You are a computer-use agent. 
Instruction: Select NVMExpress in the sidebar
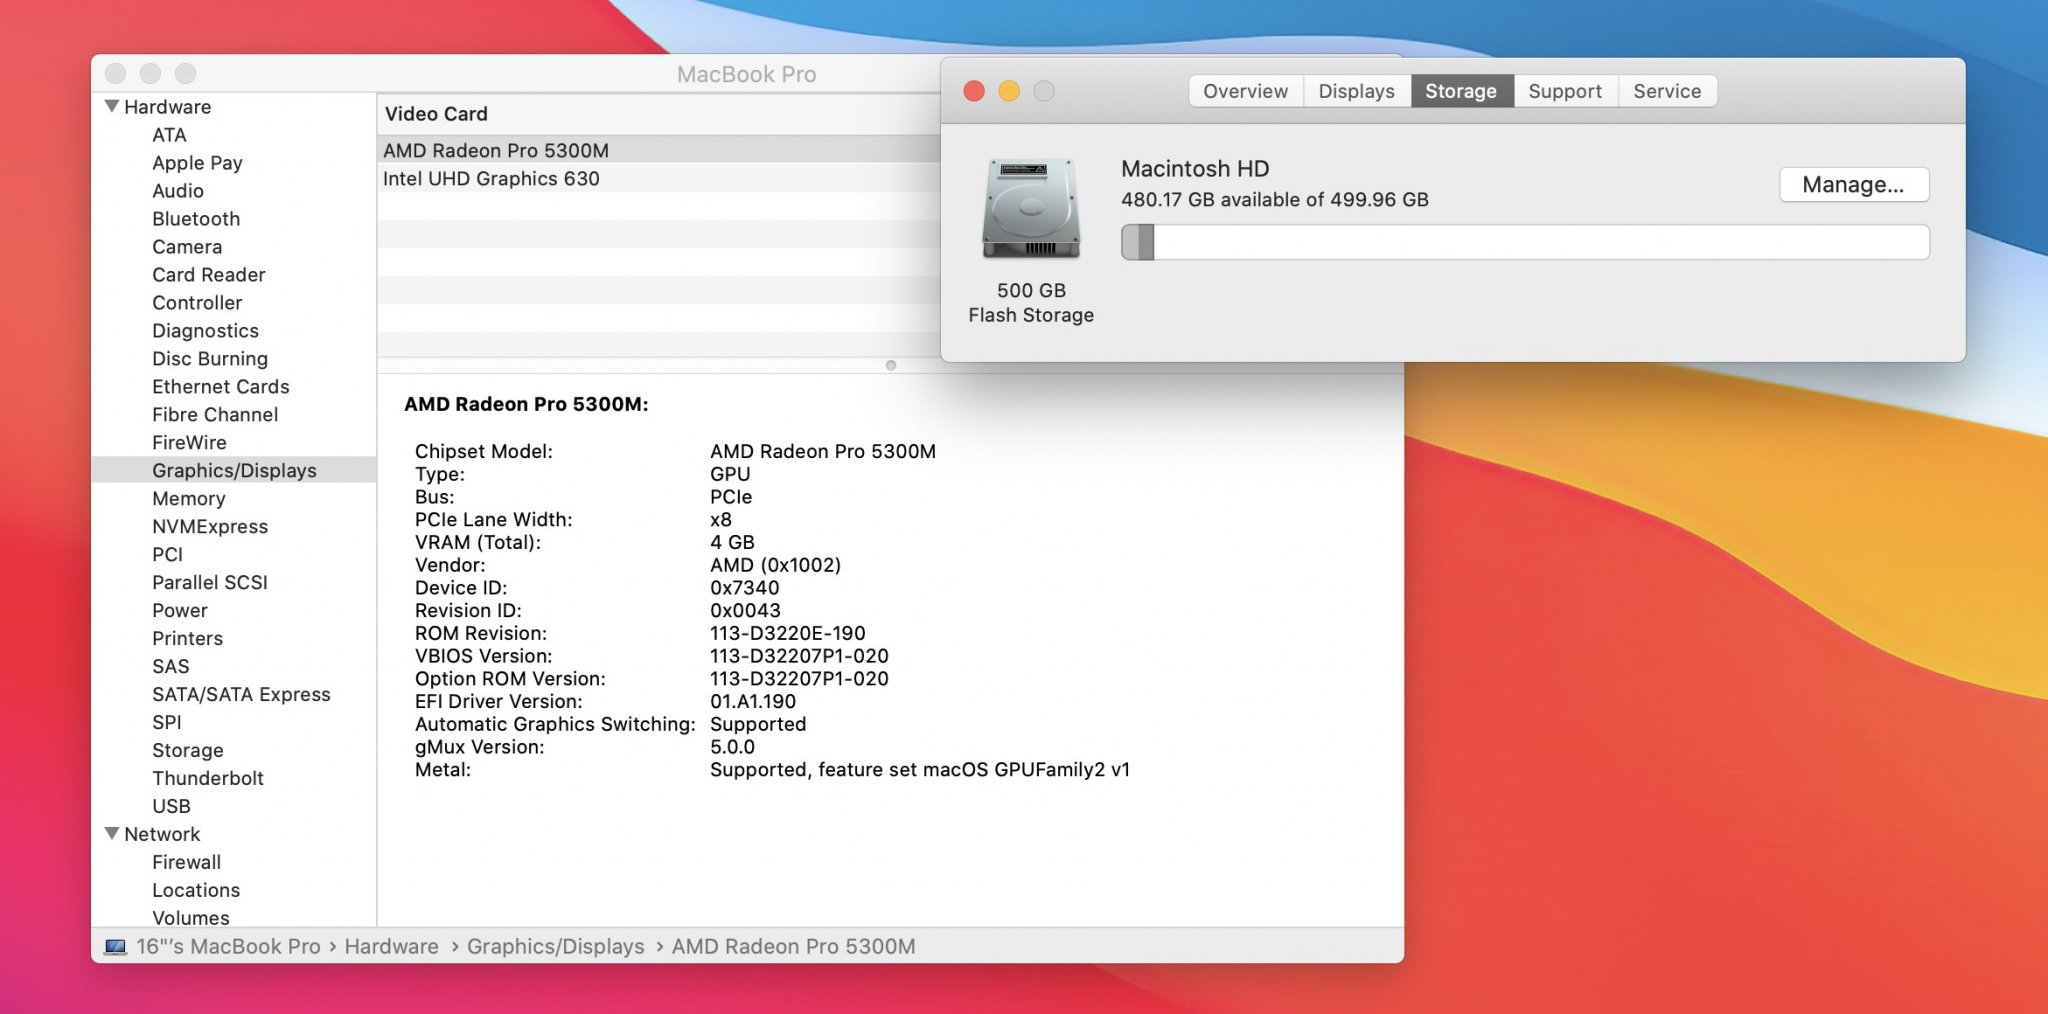tap(210, 527)
